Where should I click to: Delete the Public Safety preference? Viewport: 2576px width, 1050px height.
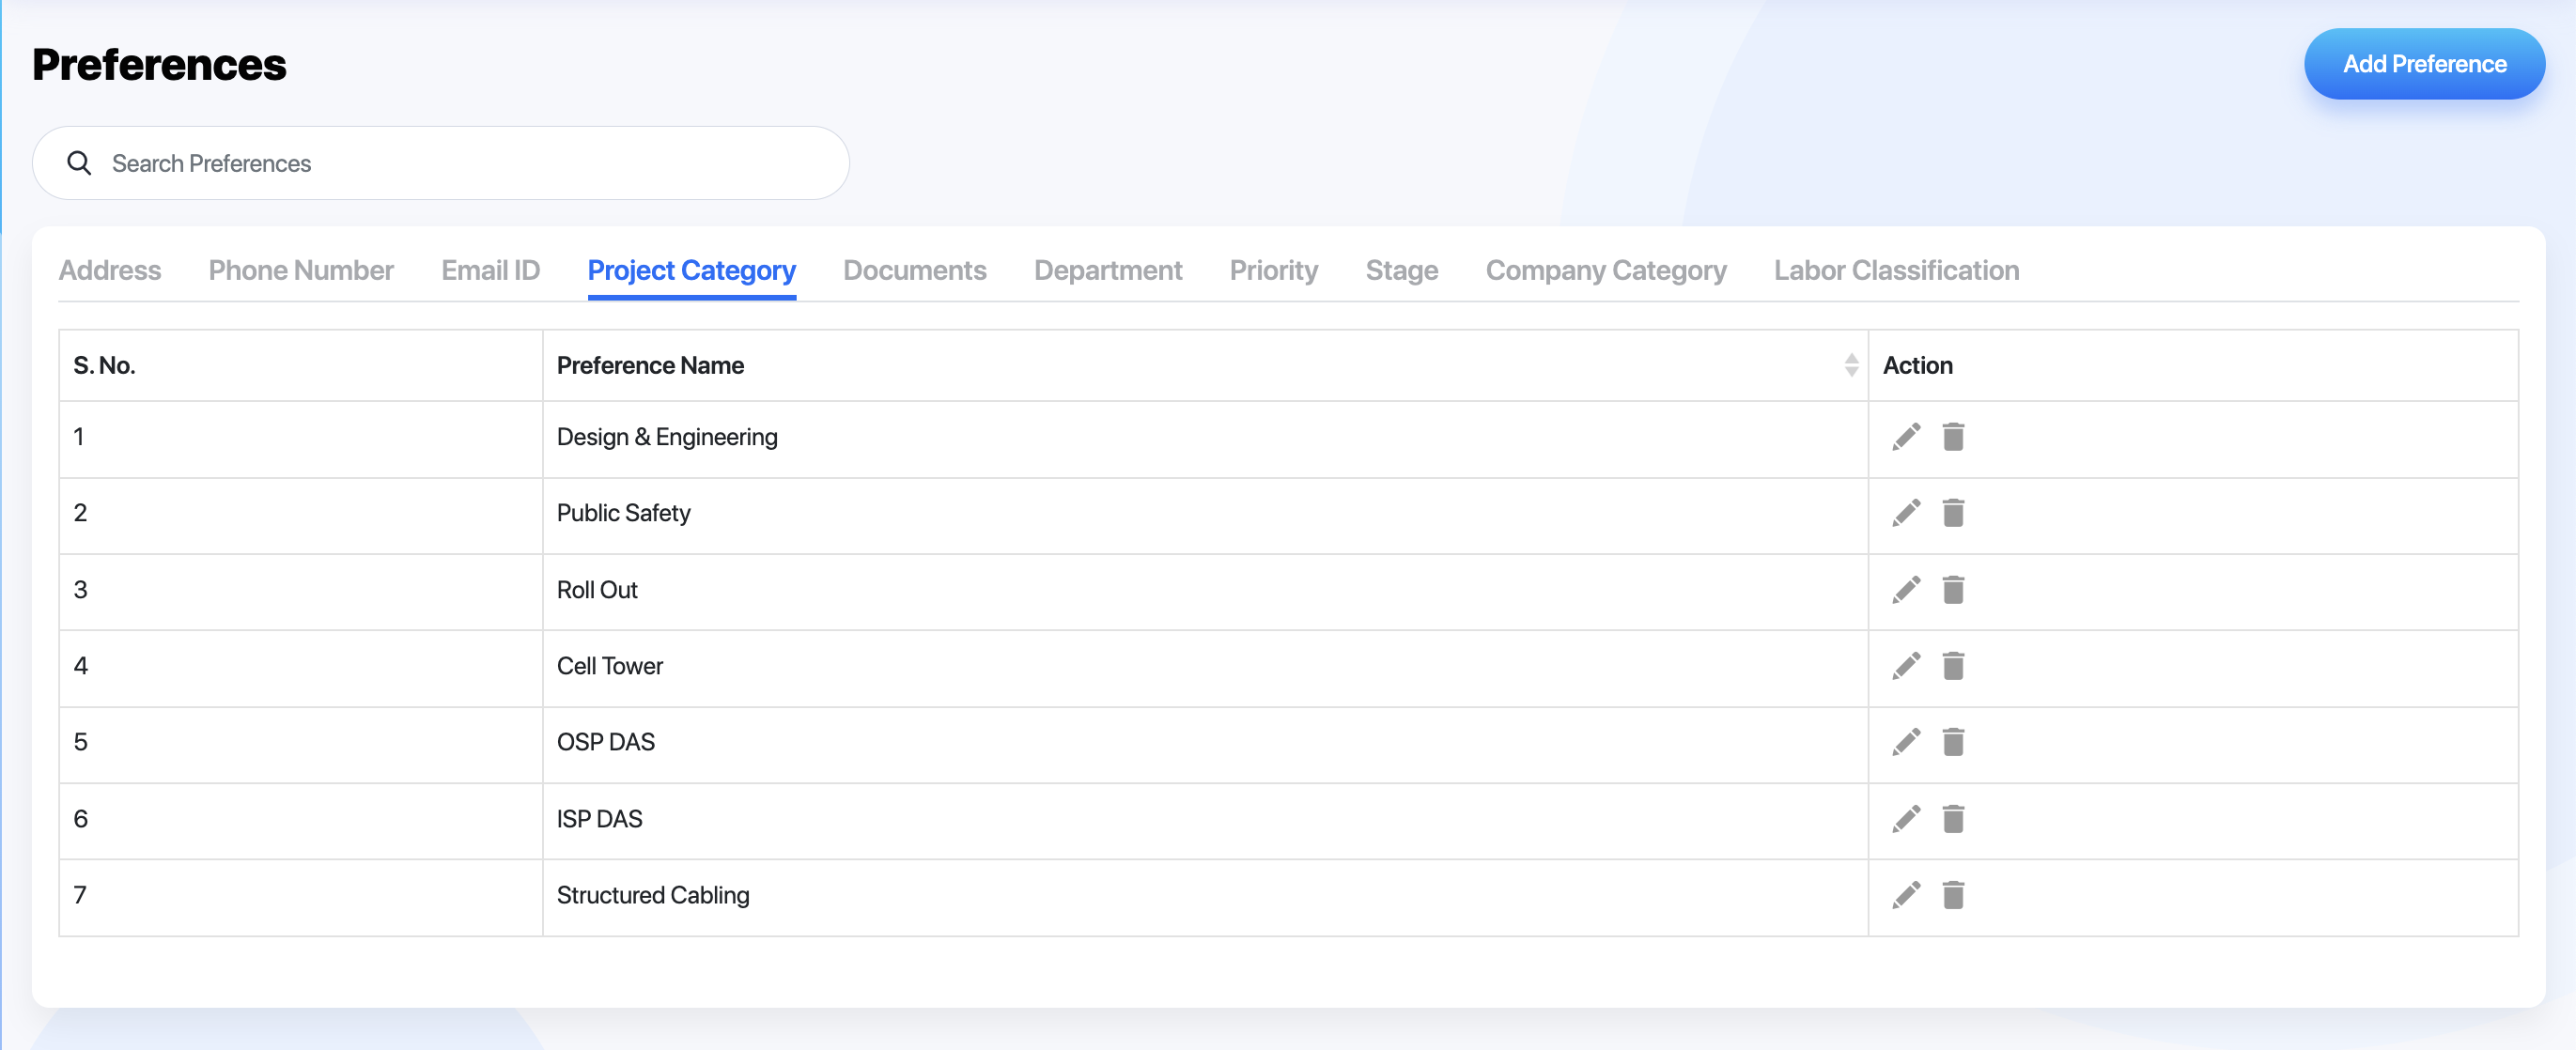pos(1953,513)
